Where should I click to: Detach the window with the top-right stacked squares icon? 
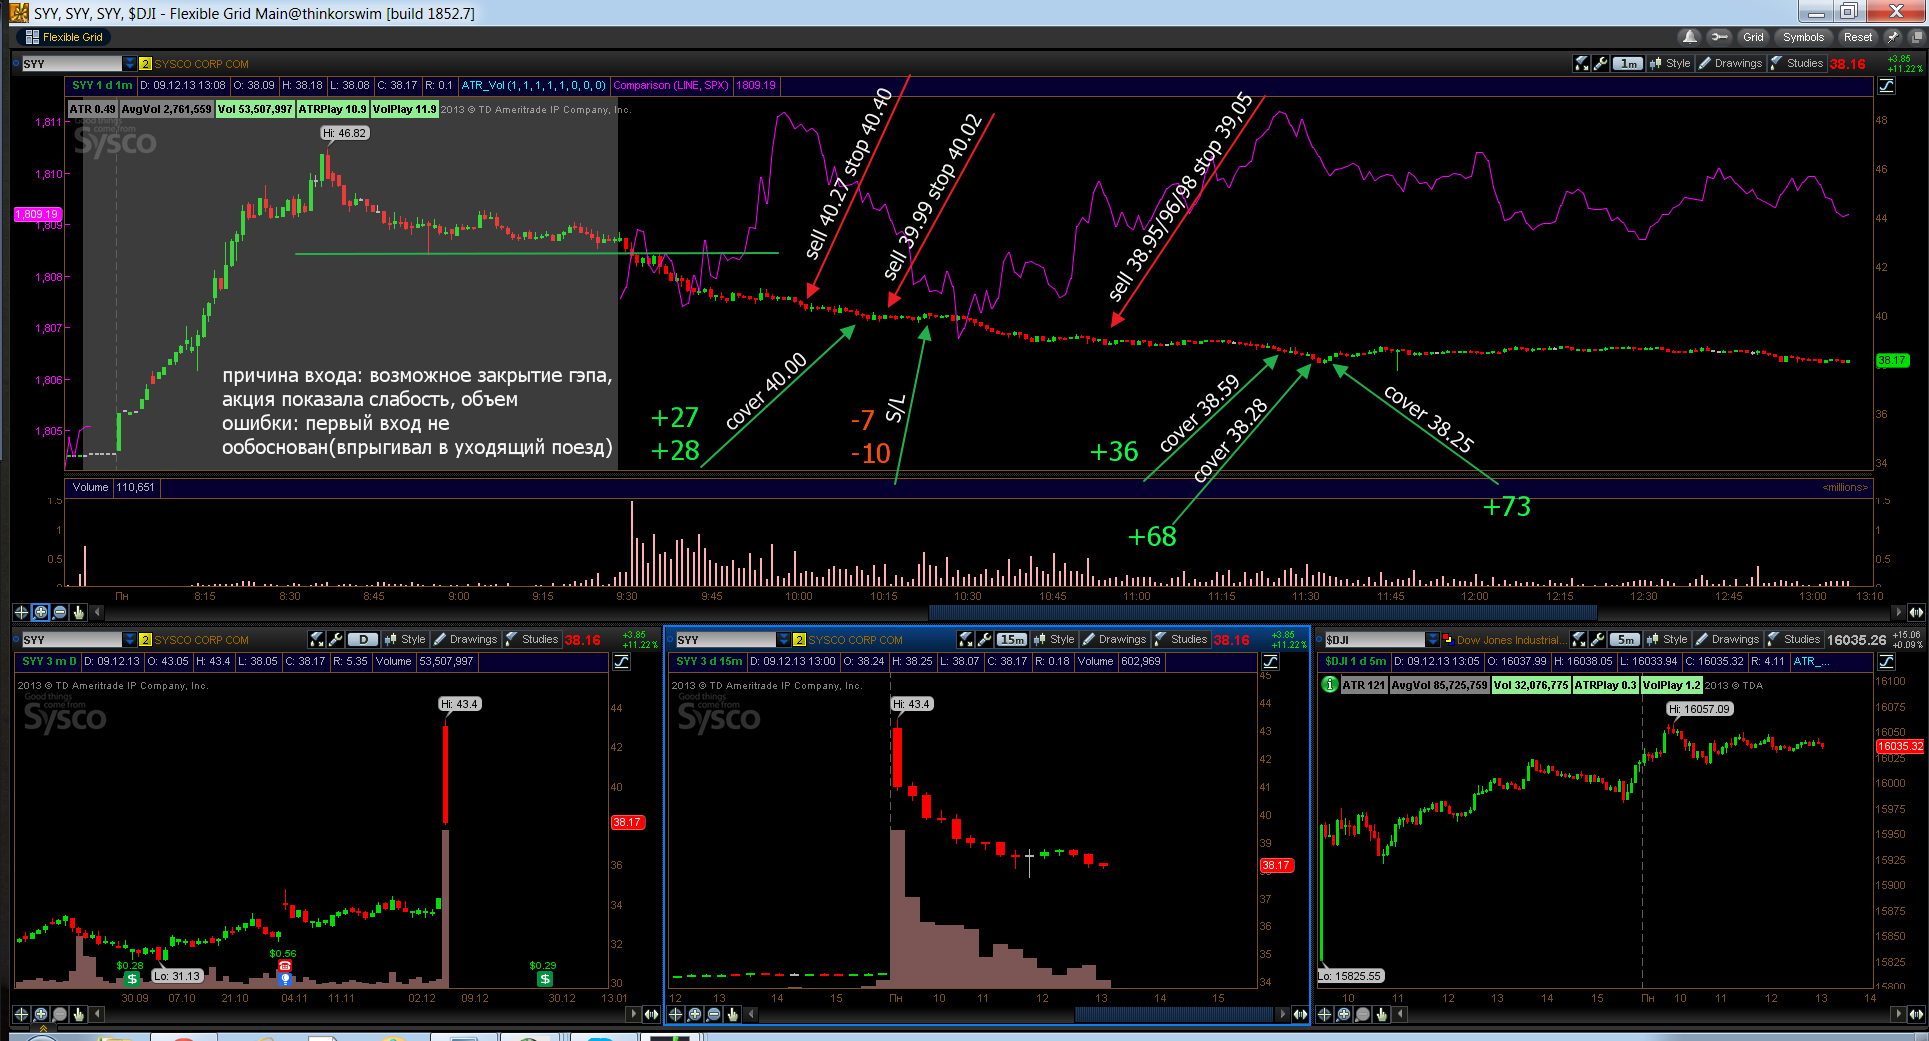click(x=1916, y=37)
